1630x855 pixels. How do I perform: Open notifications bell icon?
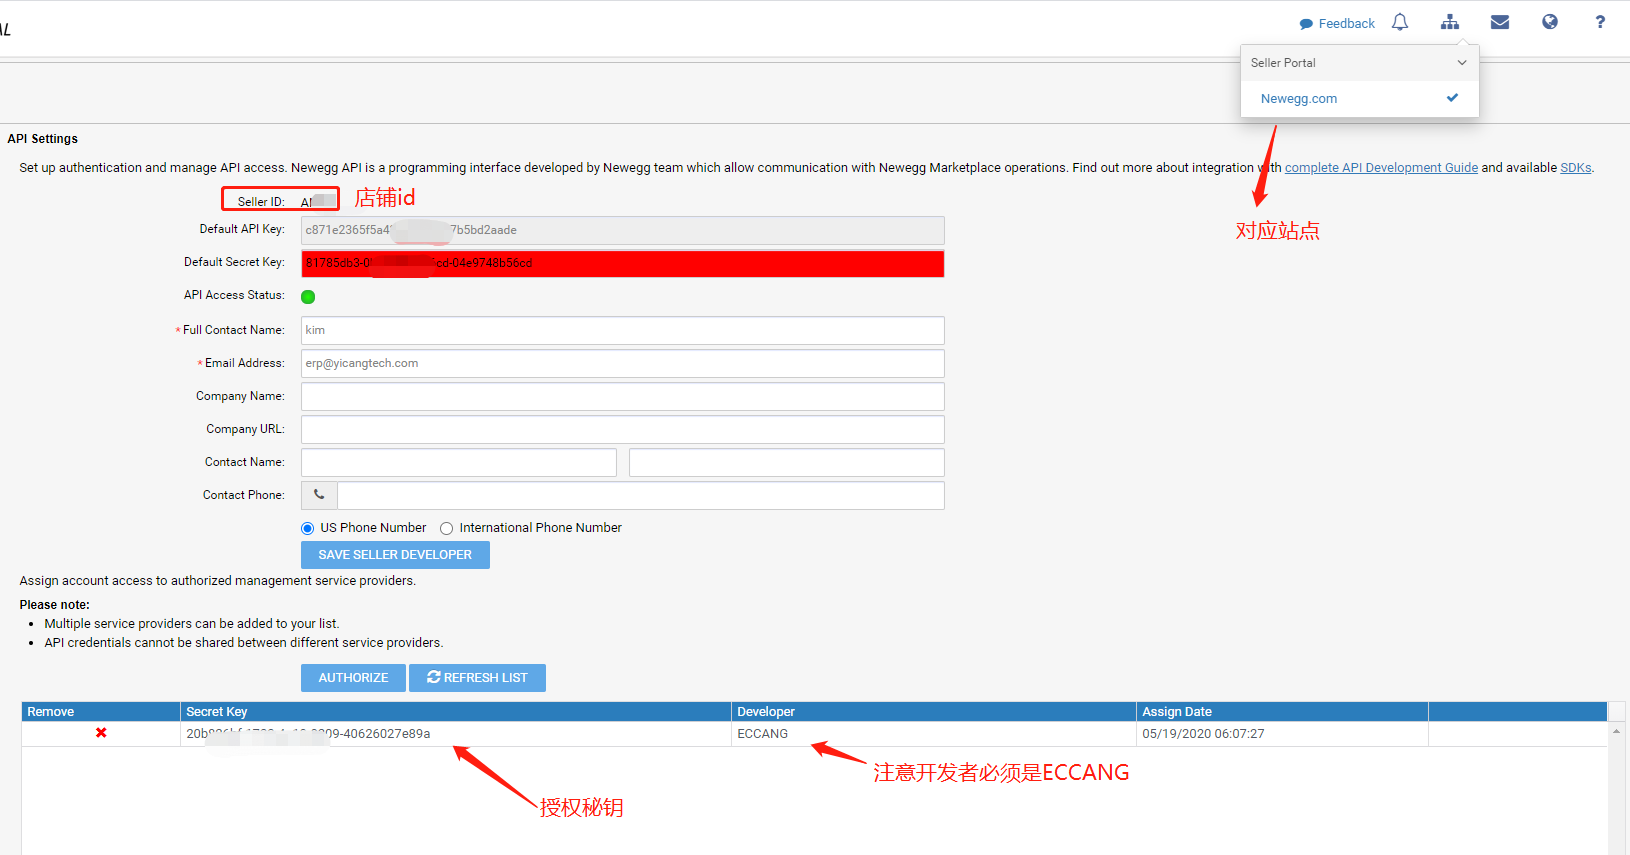[x=1400, y=22]
